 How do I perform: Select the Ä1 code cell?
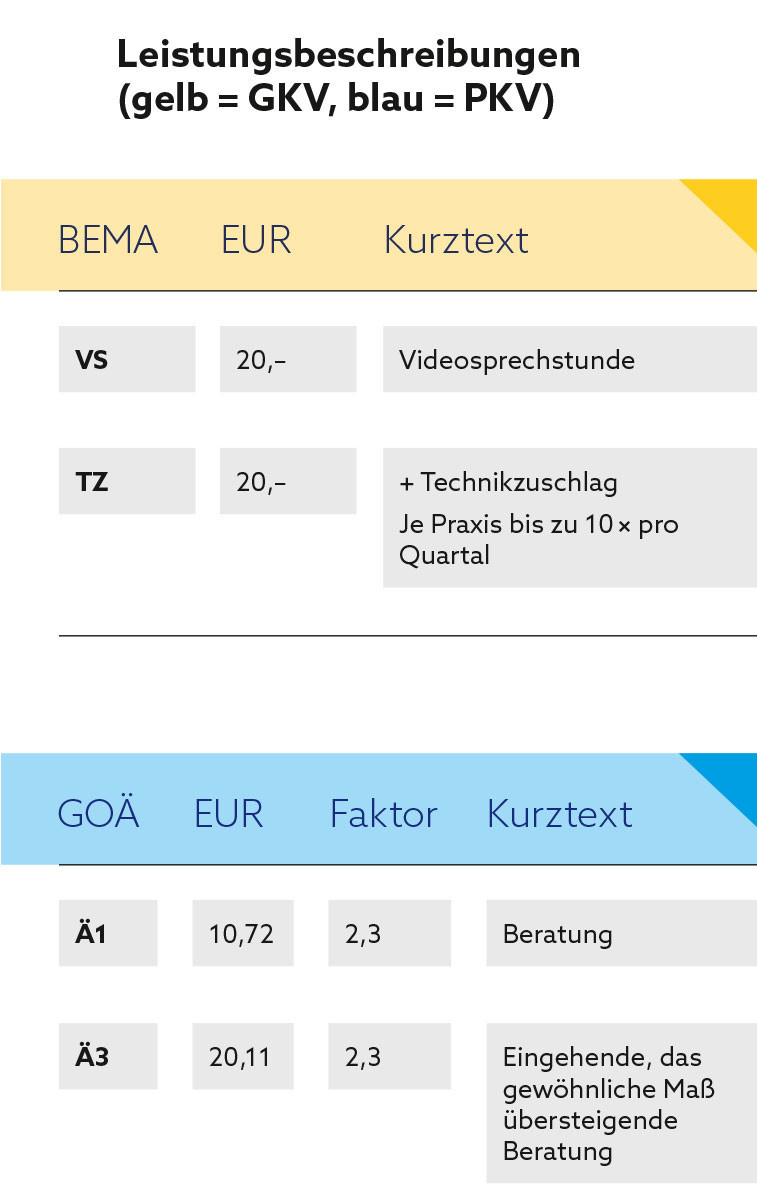click(x=108, y=933)
